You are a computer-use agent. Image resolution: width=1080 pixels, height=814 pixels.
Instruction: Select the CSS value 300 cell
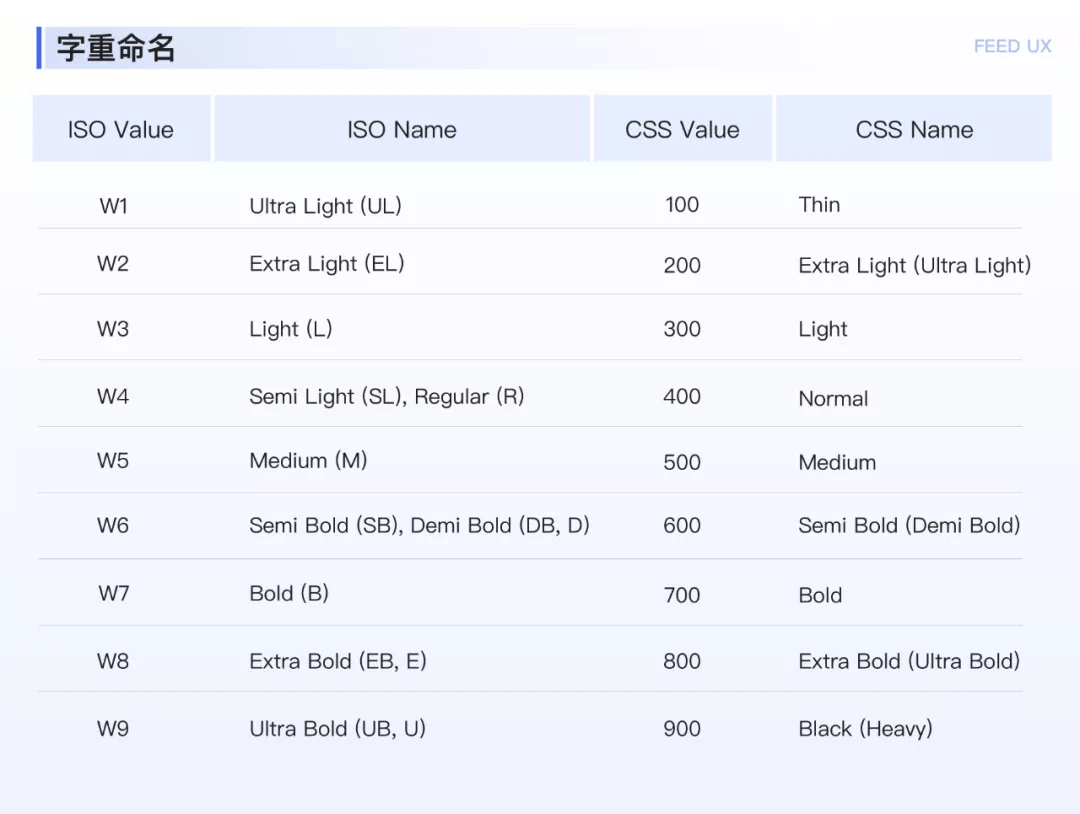pos(682,329)
